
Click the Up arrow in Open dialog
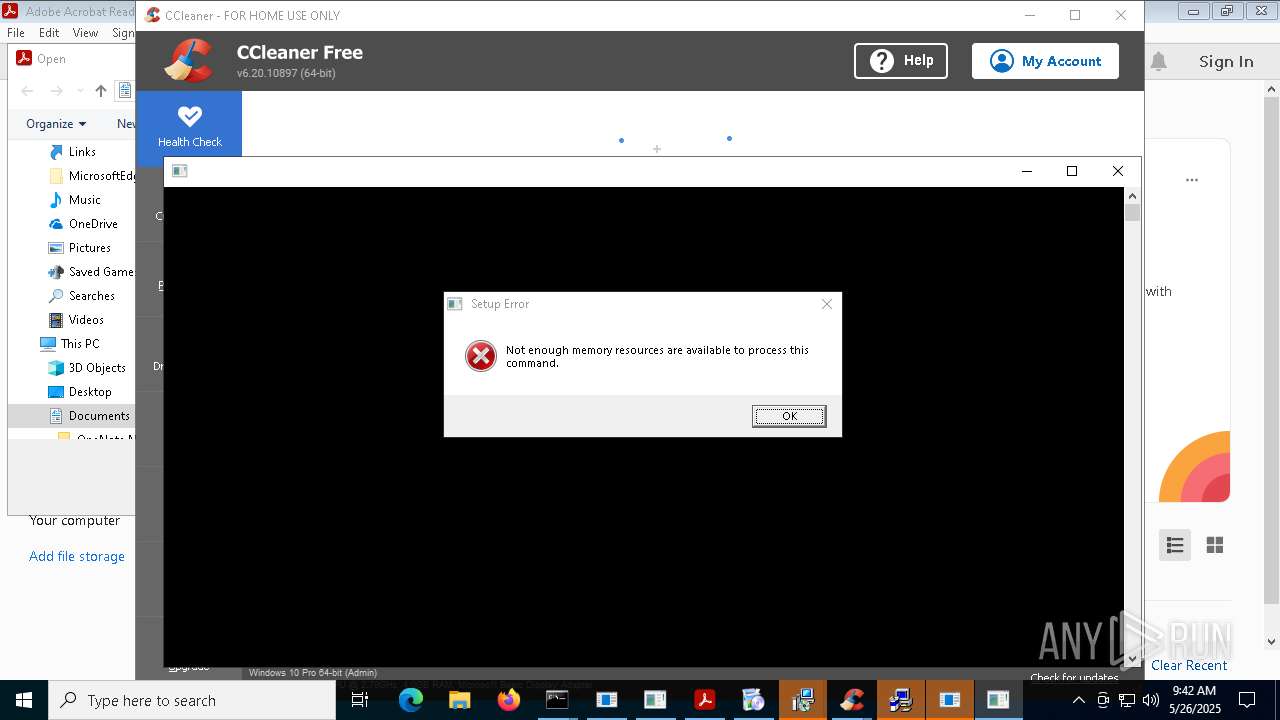[101, 91]
